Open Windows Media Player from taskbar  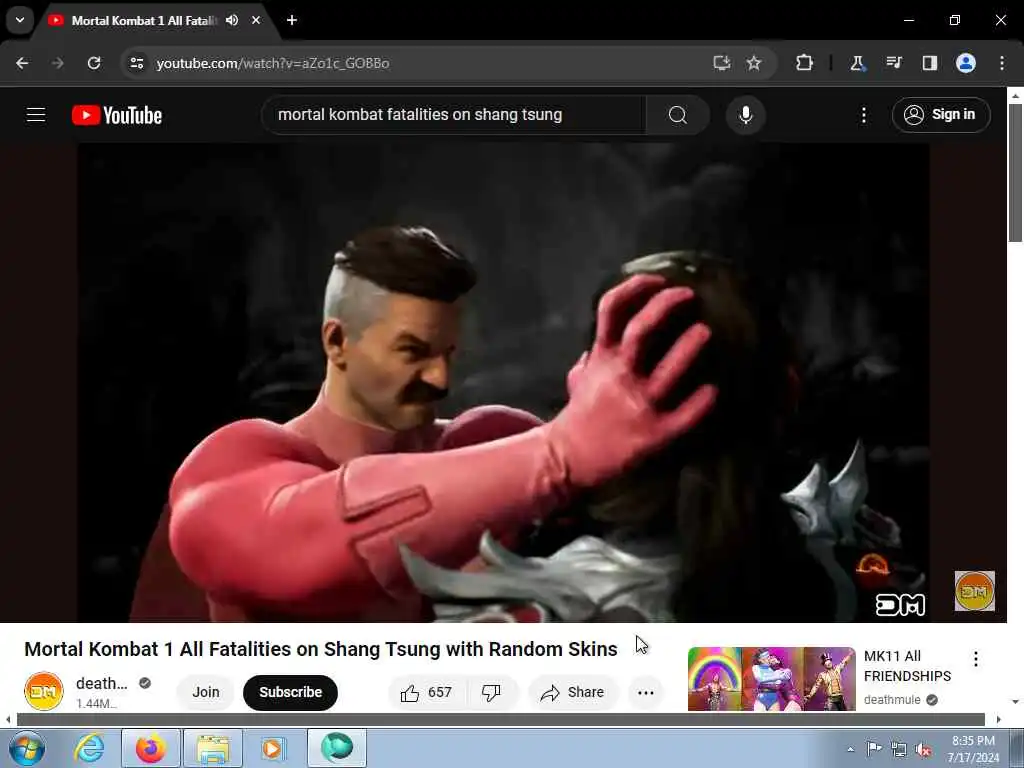[x=274, y=748]
